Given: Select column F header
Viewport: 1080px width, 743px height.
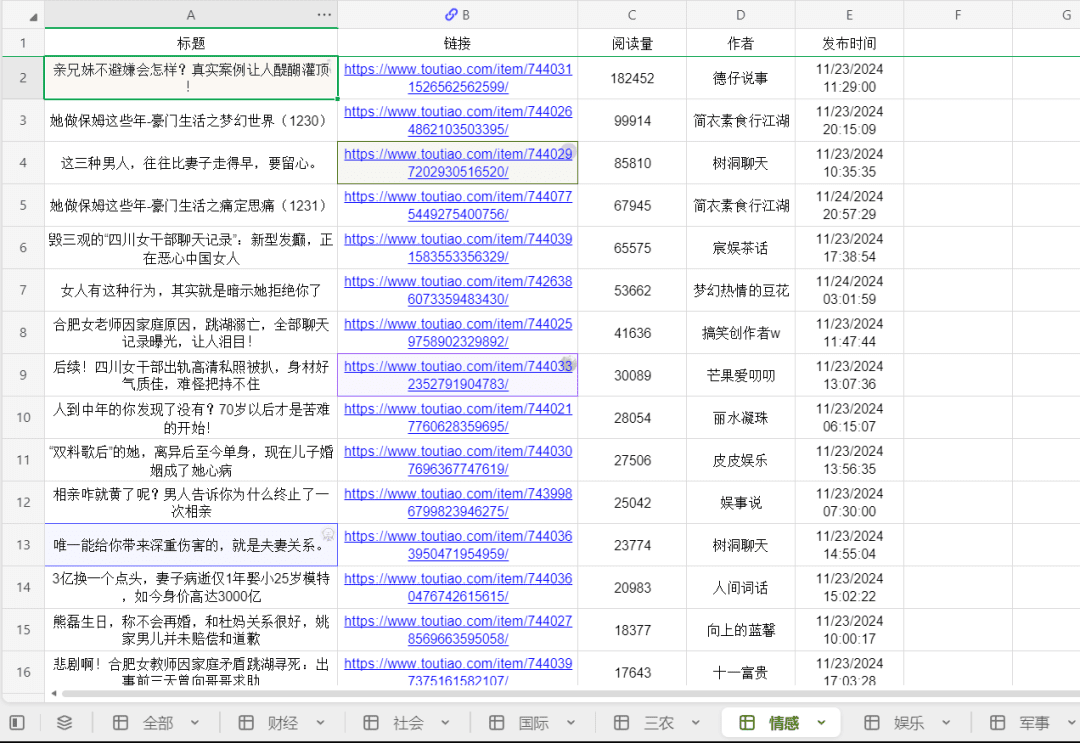Looking at the screenshot, I should [958, 14].
